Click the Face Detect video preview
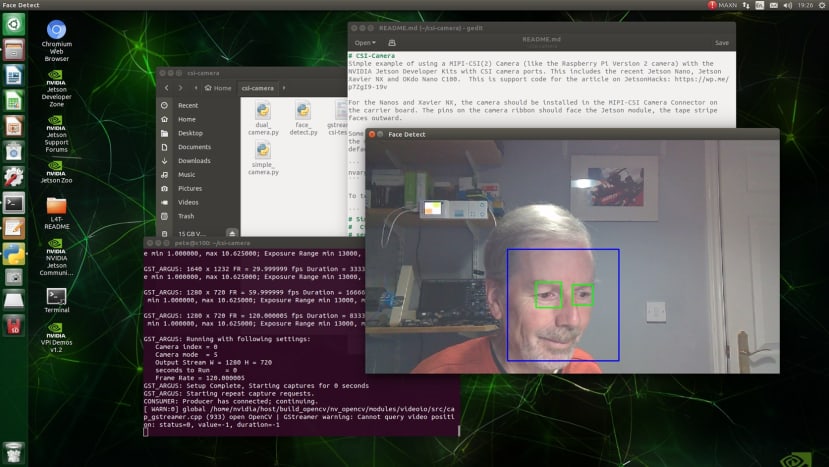829x467 pixels. click(572, 257)
